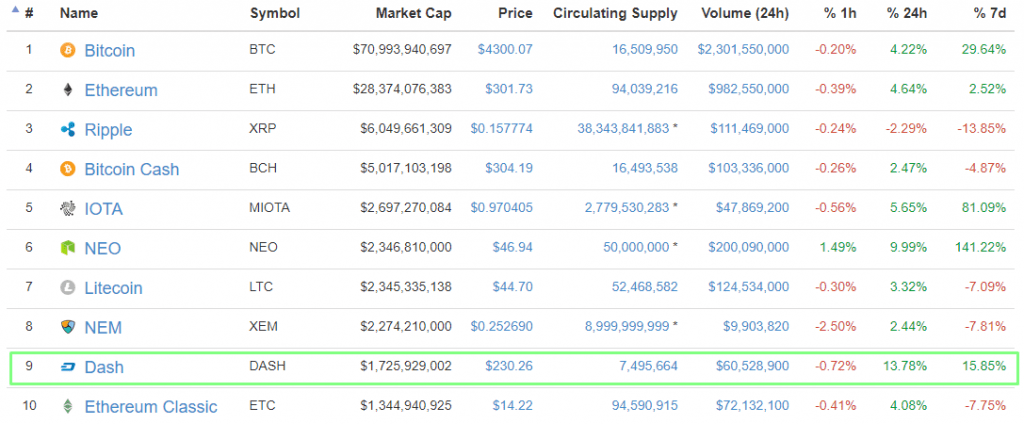
Task: Click the Bitcoin coin logo icon
Action: tap(68, 50)
